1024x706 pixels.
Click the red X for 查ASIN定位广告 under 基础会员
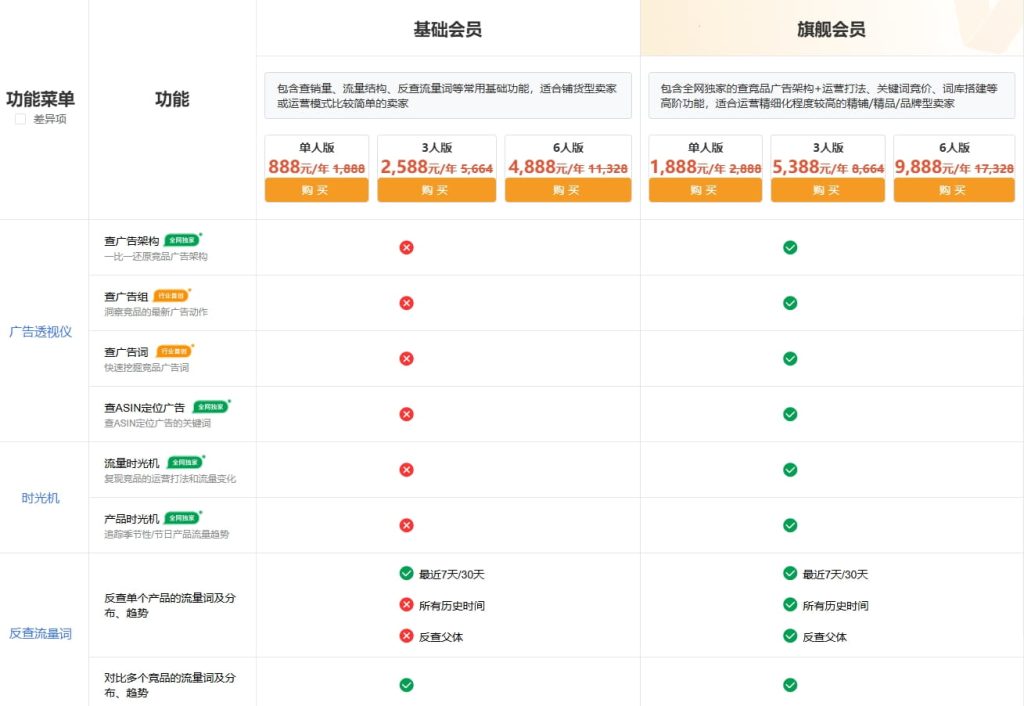tap(406, 413)
